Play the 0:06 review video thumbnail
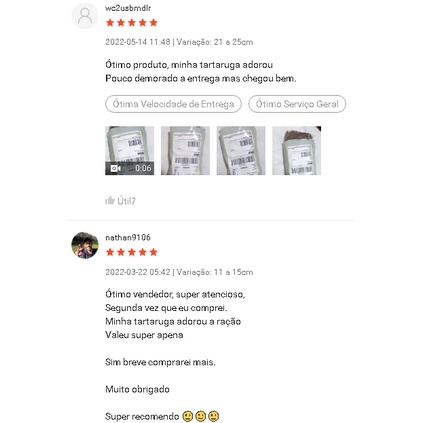The image size is (423, 423). coord(130,150)
